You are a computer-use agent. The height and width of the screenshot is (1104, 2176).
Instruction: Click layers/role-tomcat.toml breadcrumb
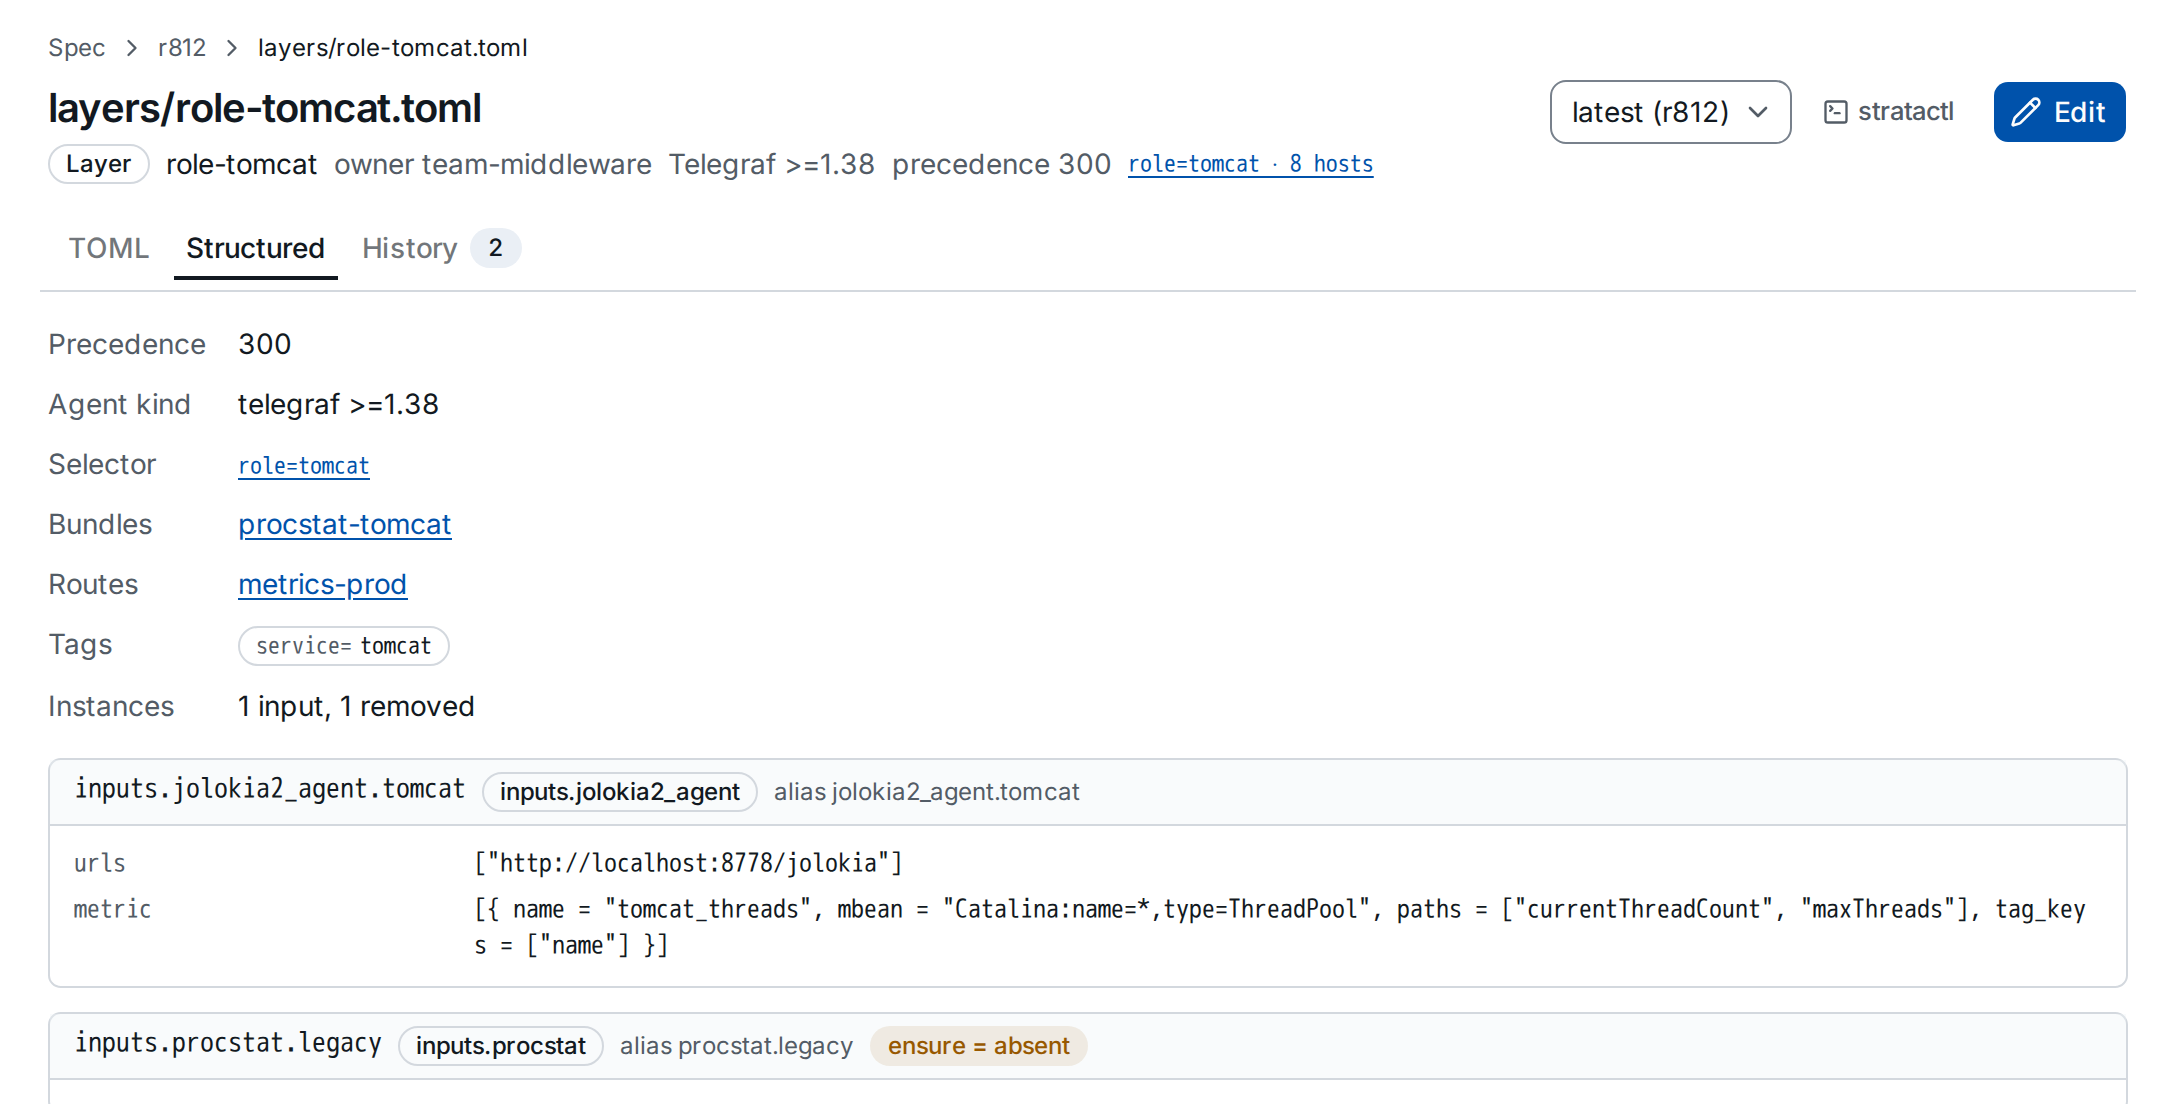393,48
